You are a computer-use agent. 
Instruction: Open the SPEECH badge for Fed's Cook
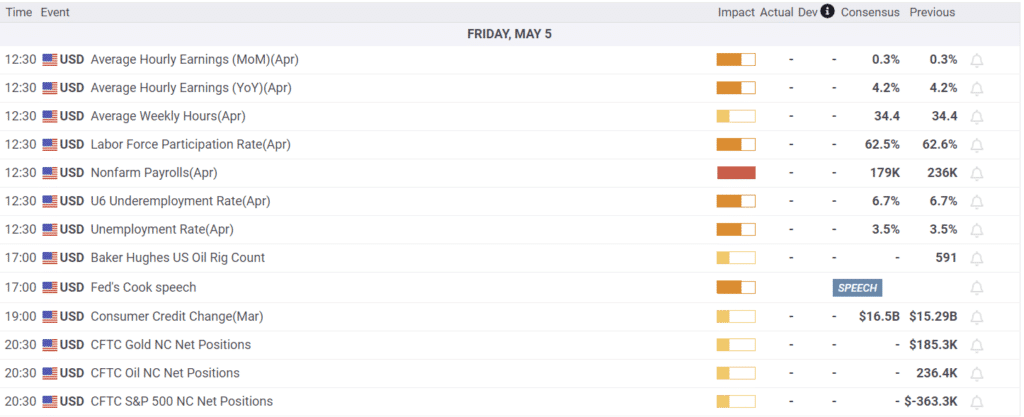(x=857, y=288)
